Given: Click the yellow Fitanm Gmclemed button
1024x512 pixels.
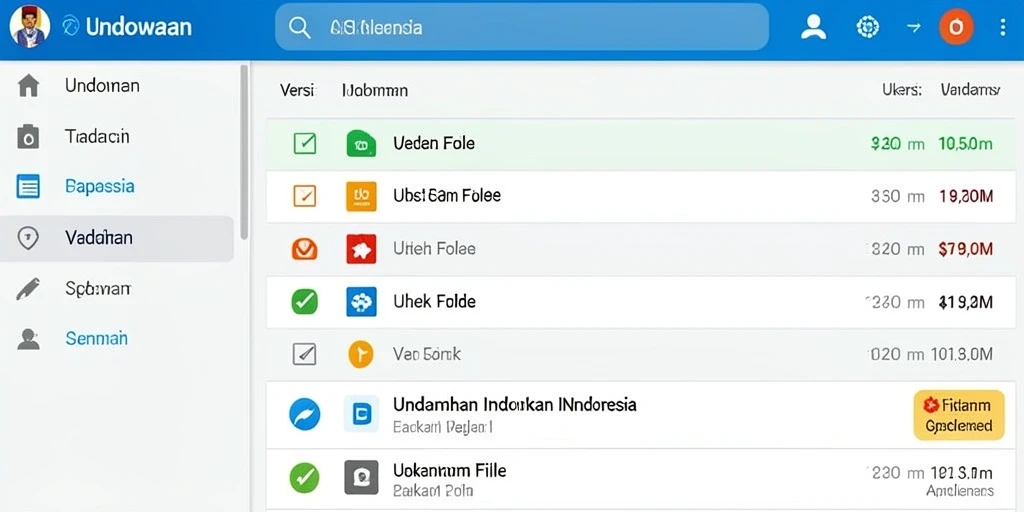Looking at the screenshot, I should (959, 415).
